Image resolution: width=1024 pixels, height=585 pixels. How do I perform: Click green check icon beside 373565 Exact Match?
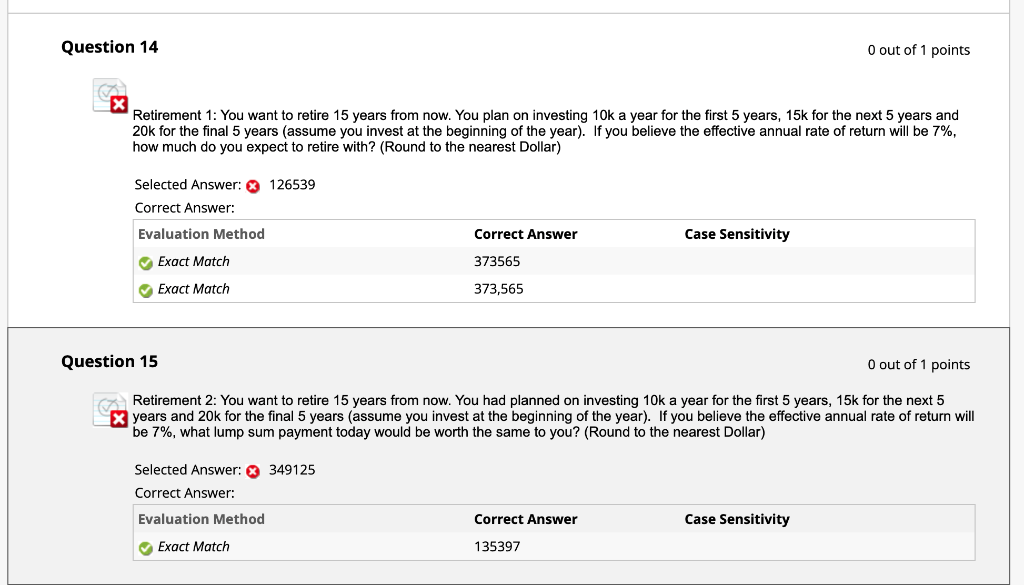[x=146, y=262]
